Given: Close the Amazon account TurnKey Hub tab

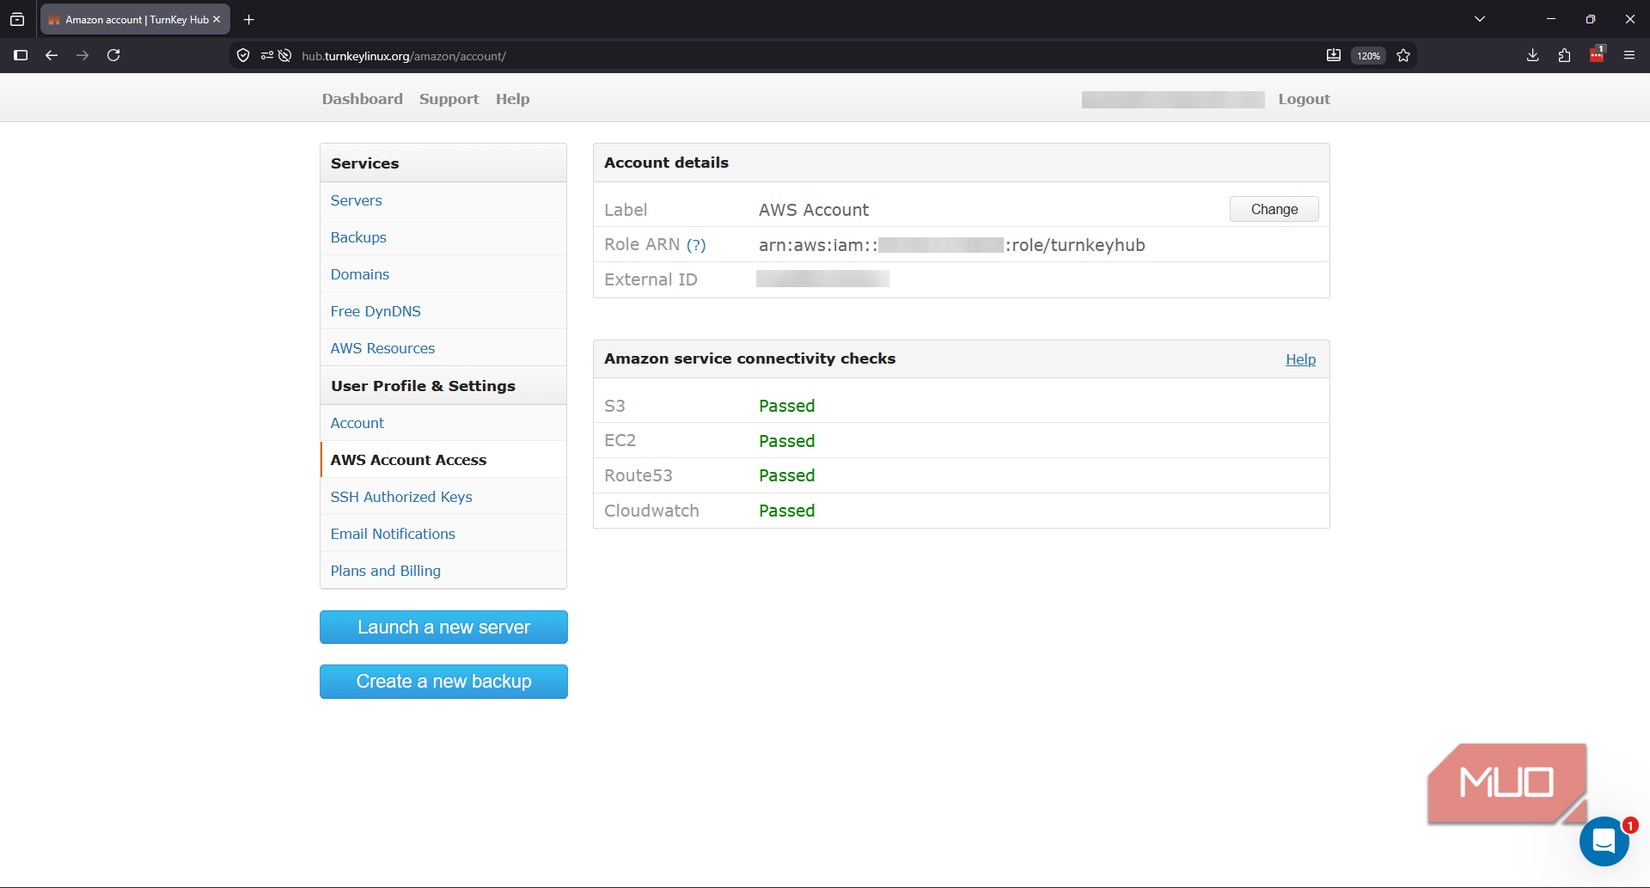Looking at the screenshot, I should pyautogui.click(x=216, y=19).
